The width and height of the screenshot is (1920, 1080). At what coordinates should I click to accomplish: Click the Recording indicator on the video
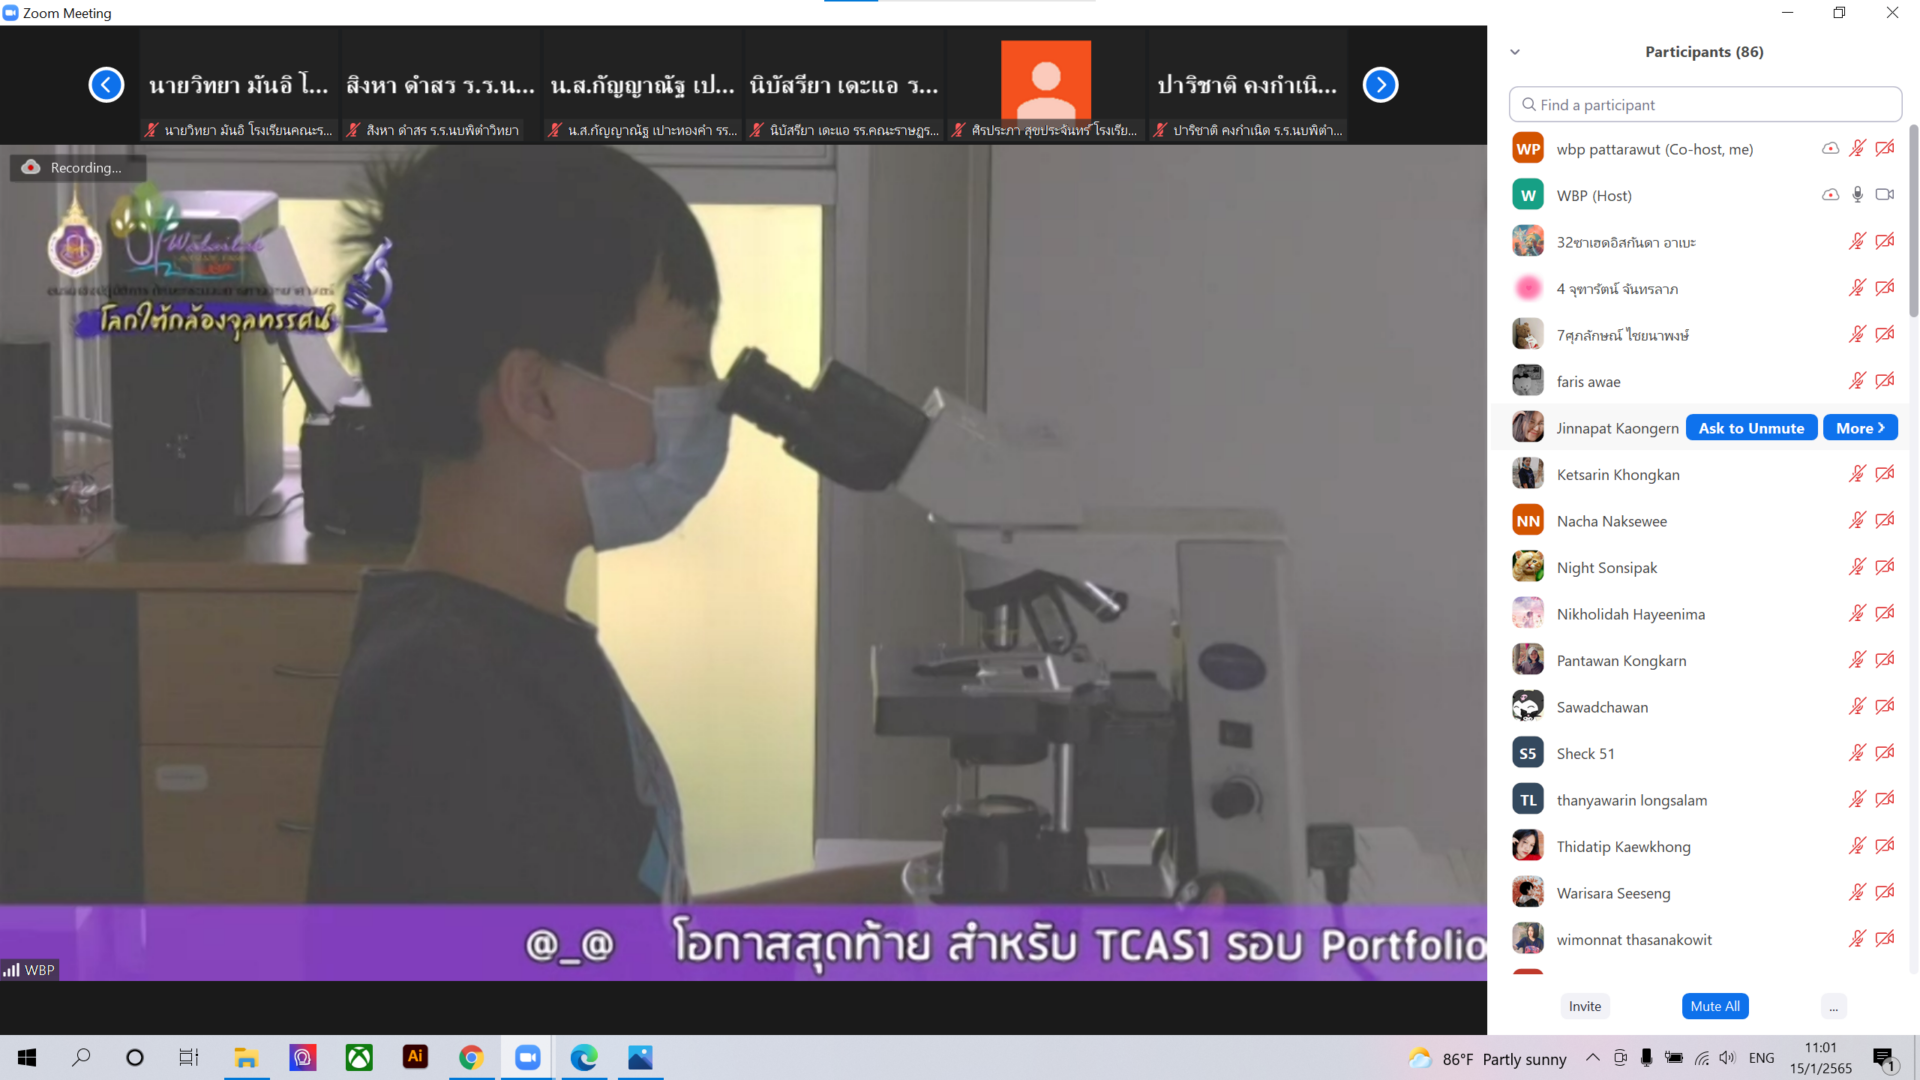(78, 168)
